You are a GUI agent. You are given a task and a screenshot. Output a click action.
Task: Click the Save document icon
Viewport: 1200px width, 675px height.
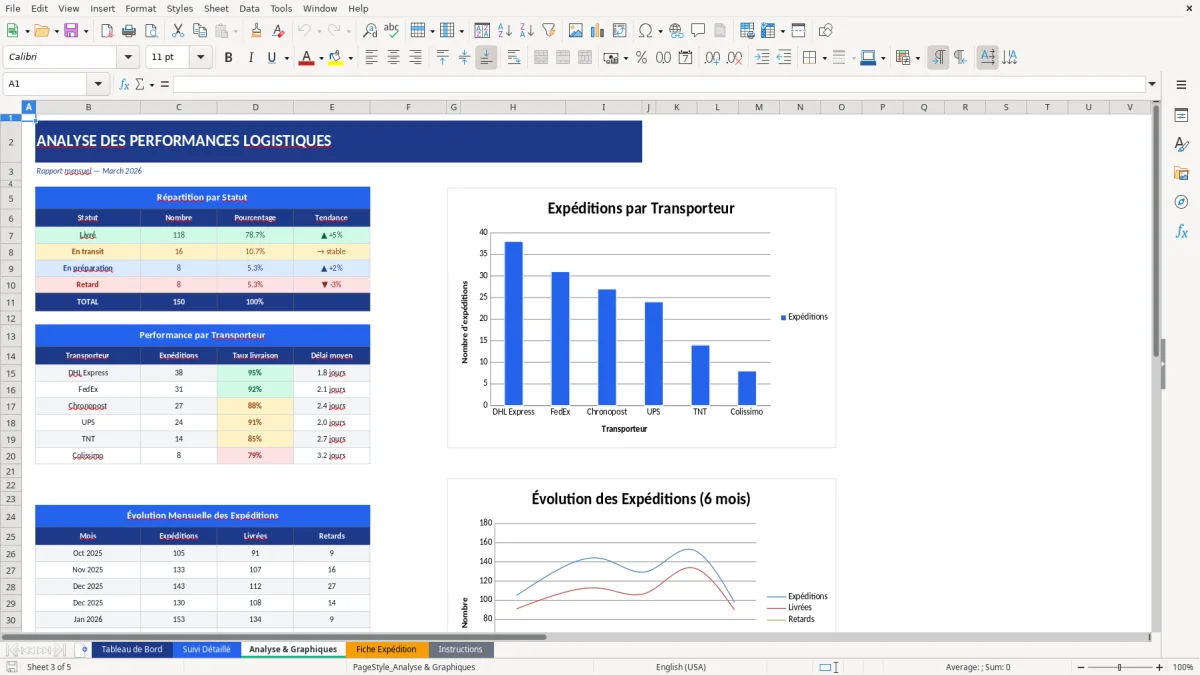coord(71,31)
